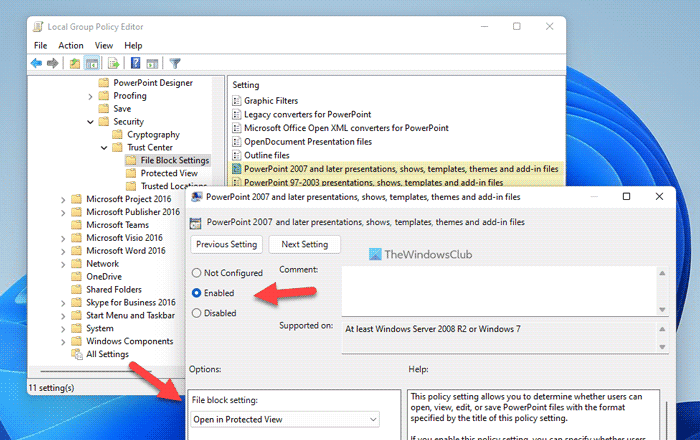The image size is (700, 440).
Task: Select PowerPoint 2007 and later presentations row
Action: pos(396,169)
